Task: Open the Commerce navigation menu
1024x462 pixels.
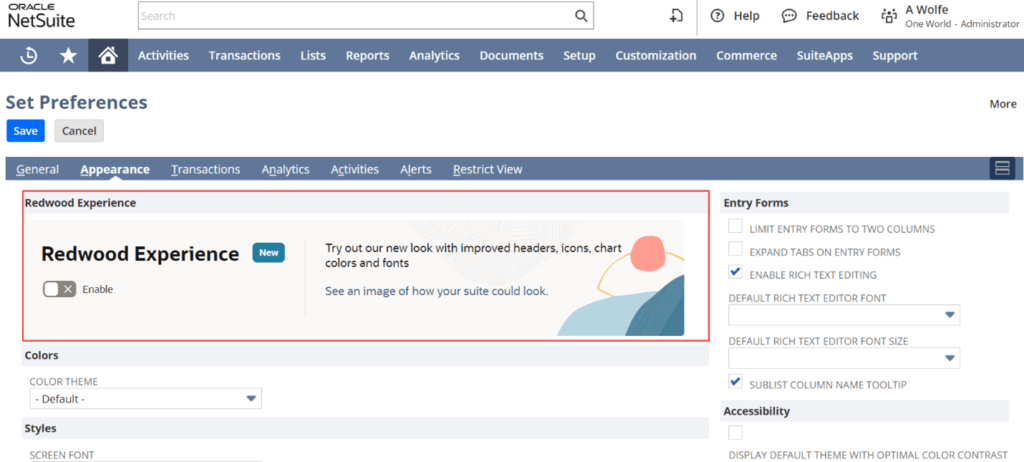Action: point(746,56)
